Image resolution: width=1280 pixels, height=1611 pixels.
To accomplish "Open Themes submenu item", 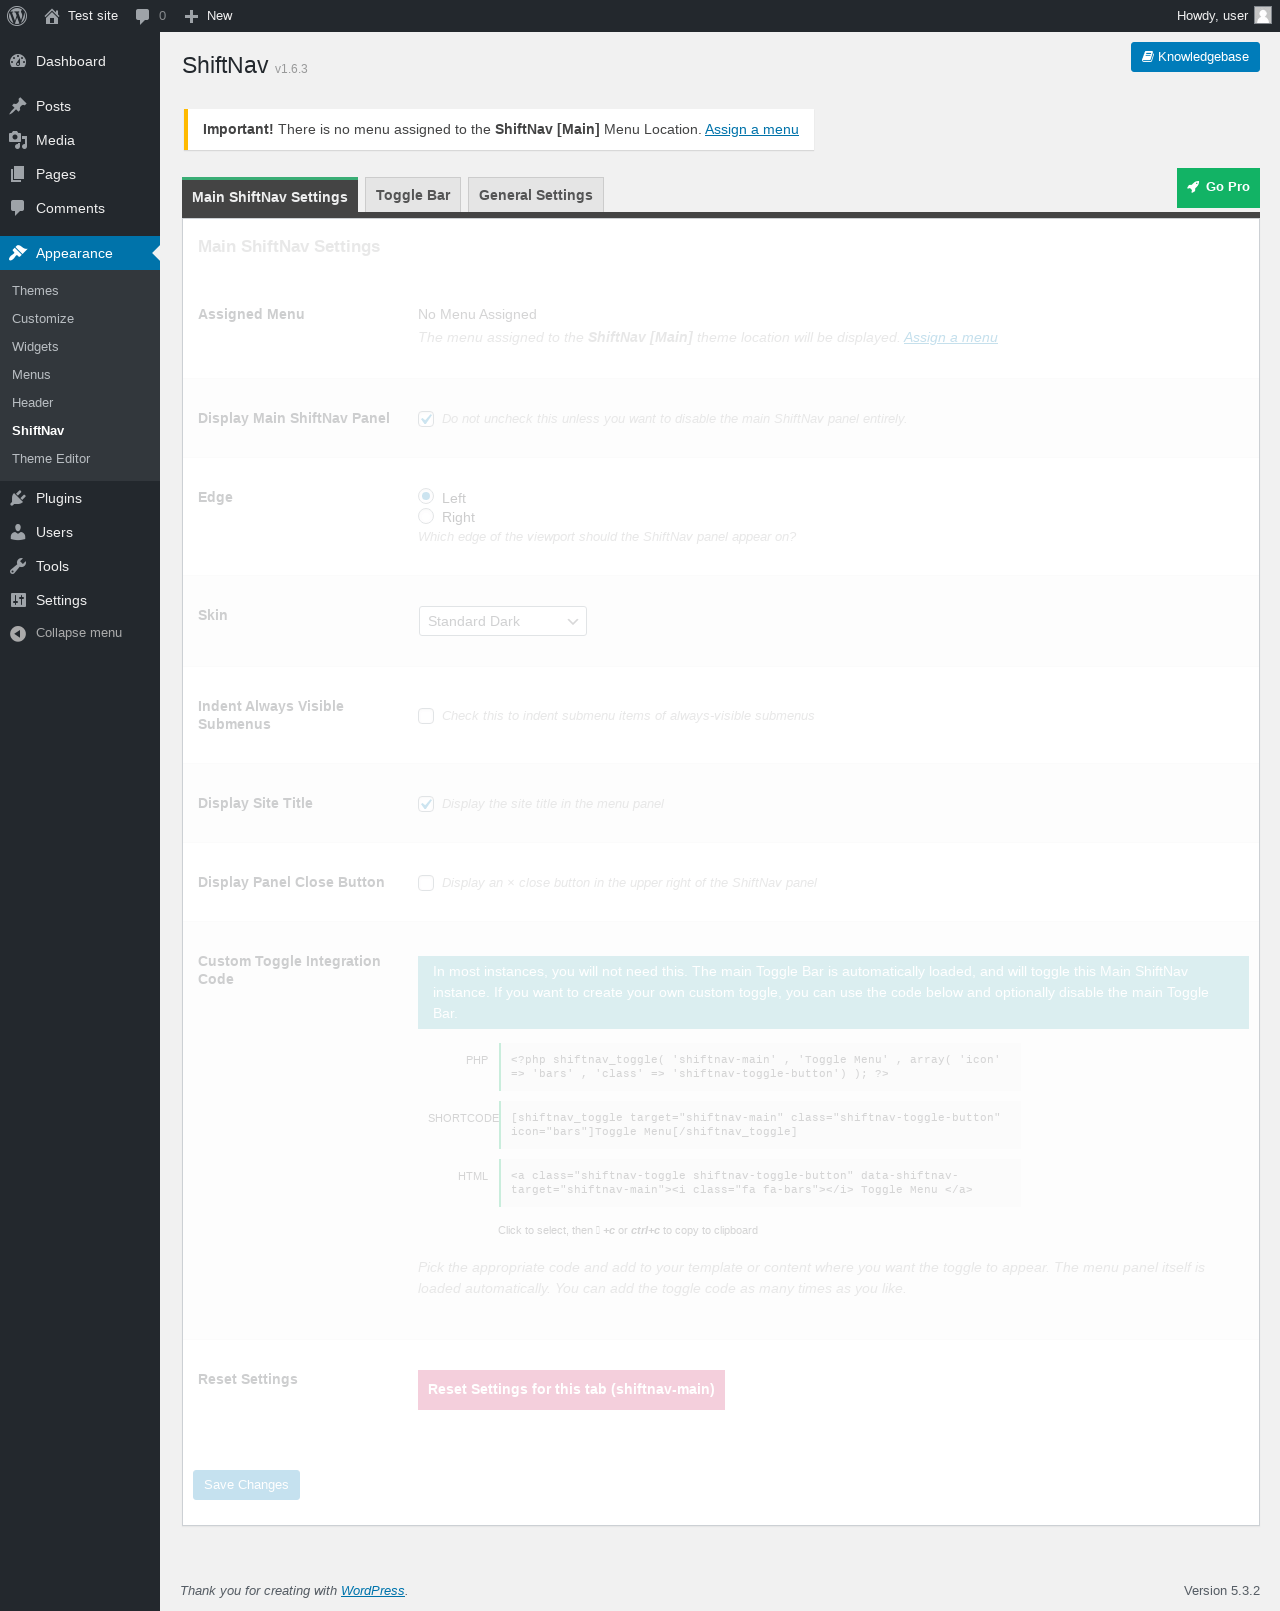I will 35,291.
